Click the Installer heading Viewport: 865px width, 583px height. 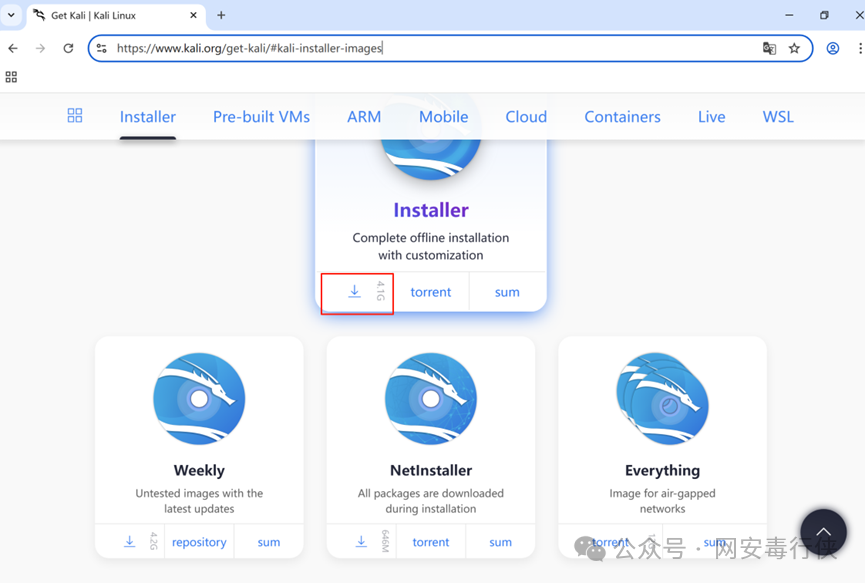[x=431, y=210]
